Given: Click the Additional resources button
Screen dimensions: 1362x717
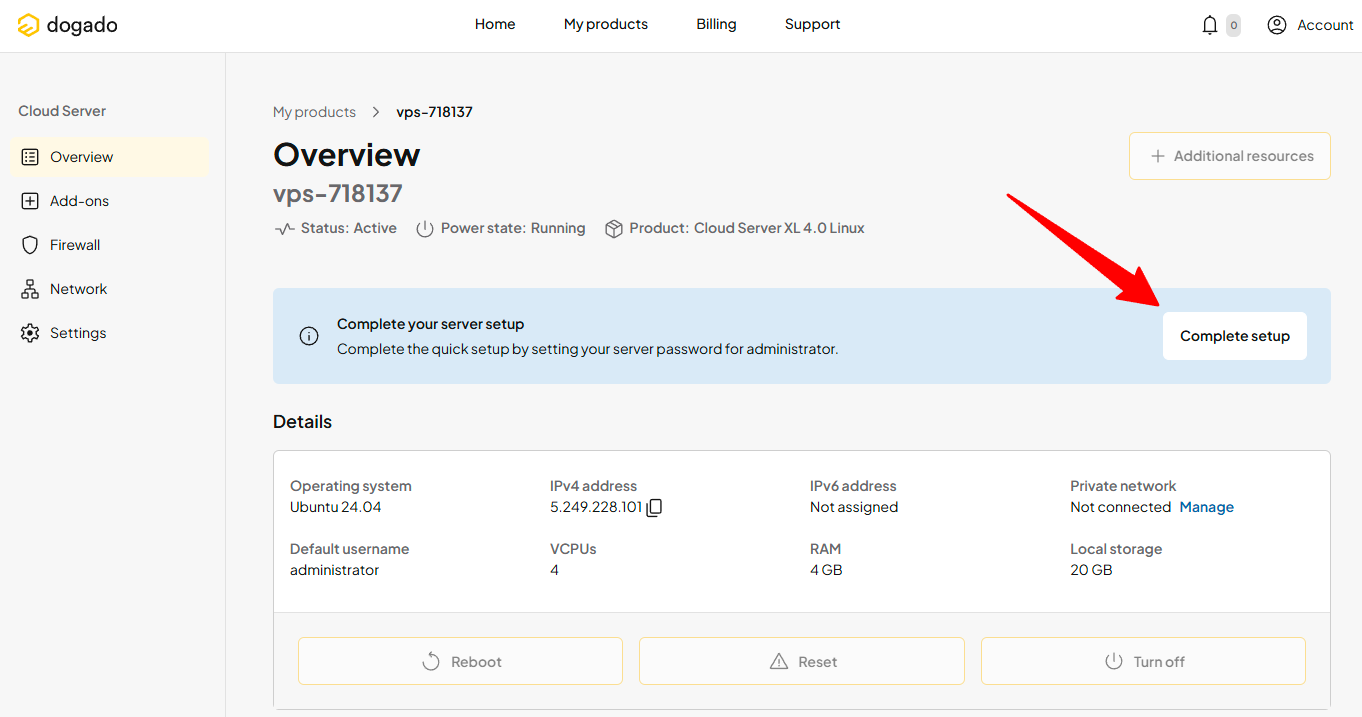Looking at the screenshot, I should click(x=1230, y=156).
